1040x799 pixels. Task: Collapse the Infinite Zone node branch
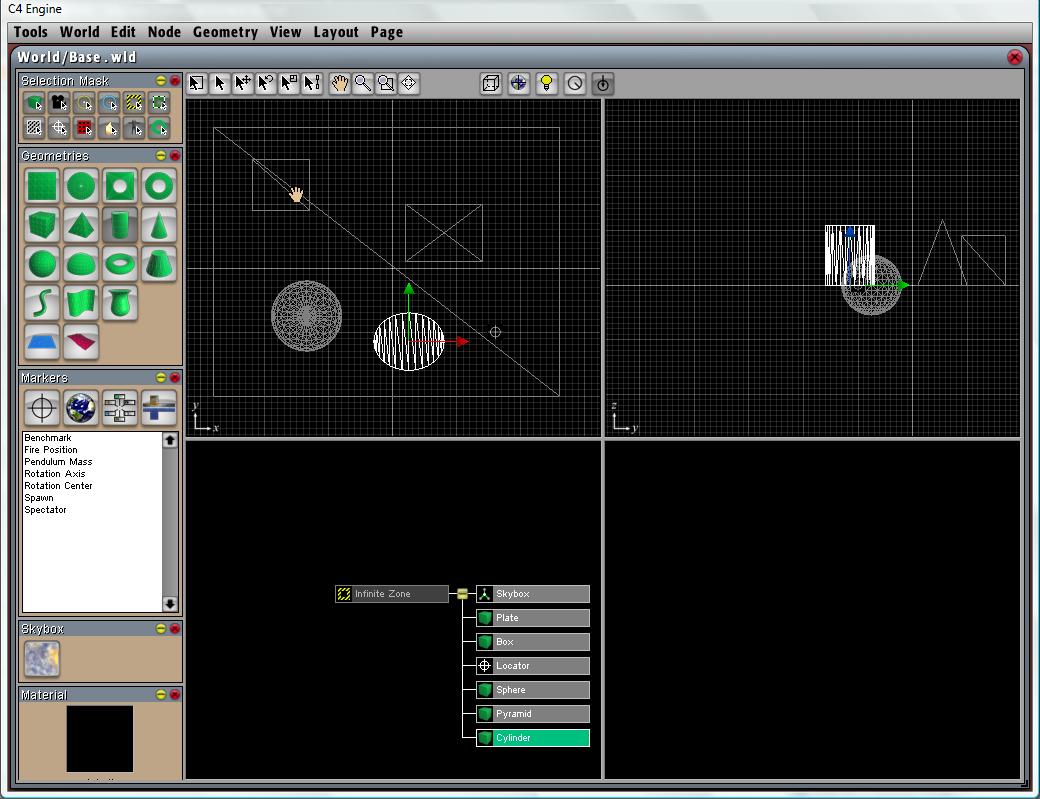tap(462, 594)
